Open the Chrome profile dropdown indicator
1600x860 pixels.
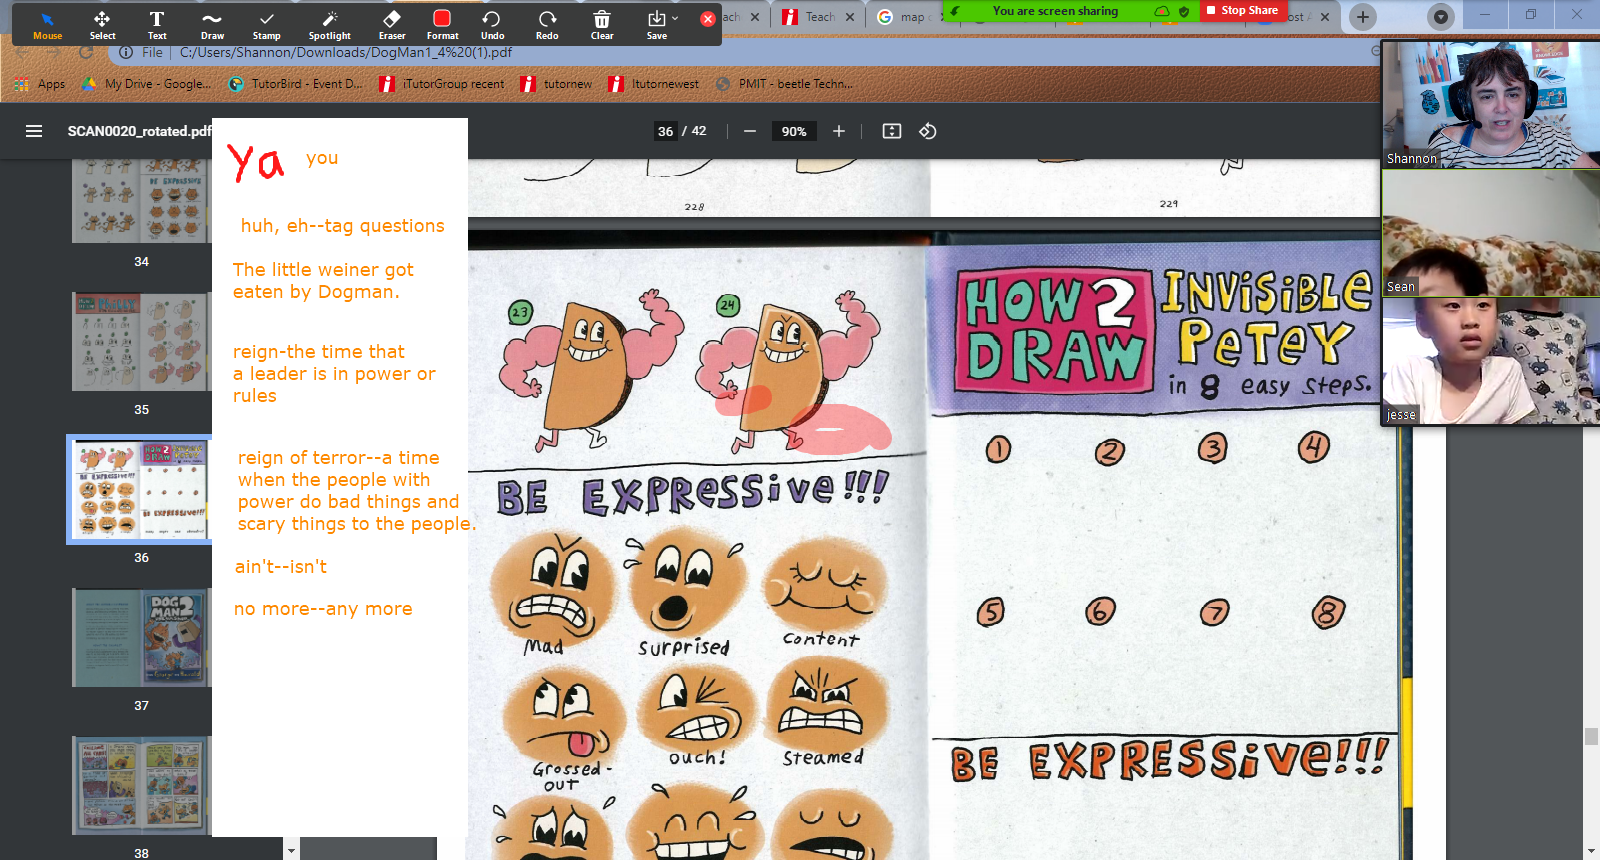[x=1440, y=17]
